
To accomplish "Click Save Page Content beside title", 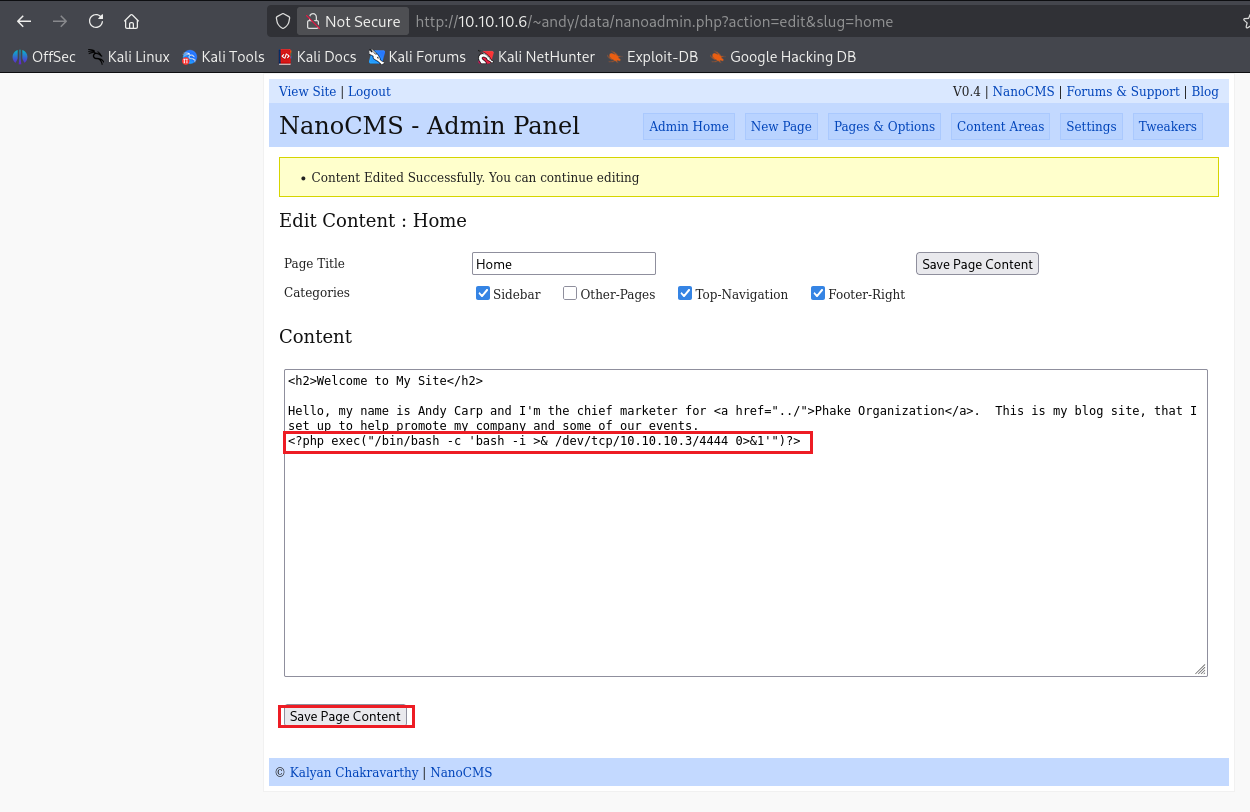I will tap(977, 264).
